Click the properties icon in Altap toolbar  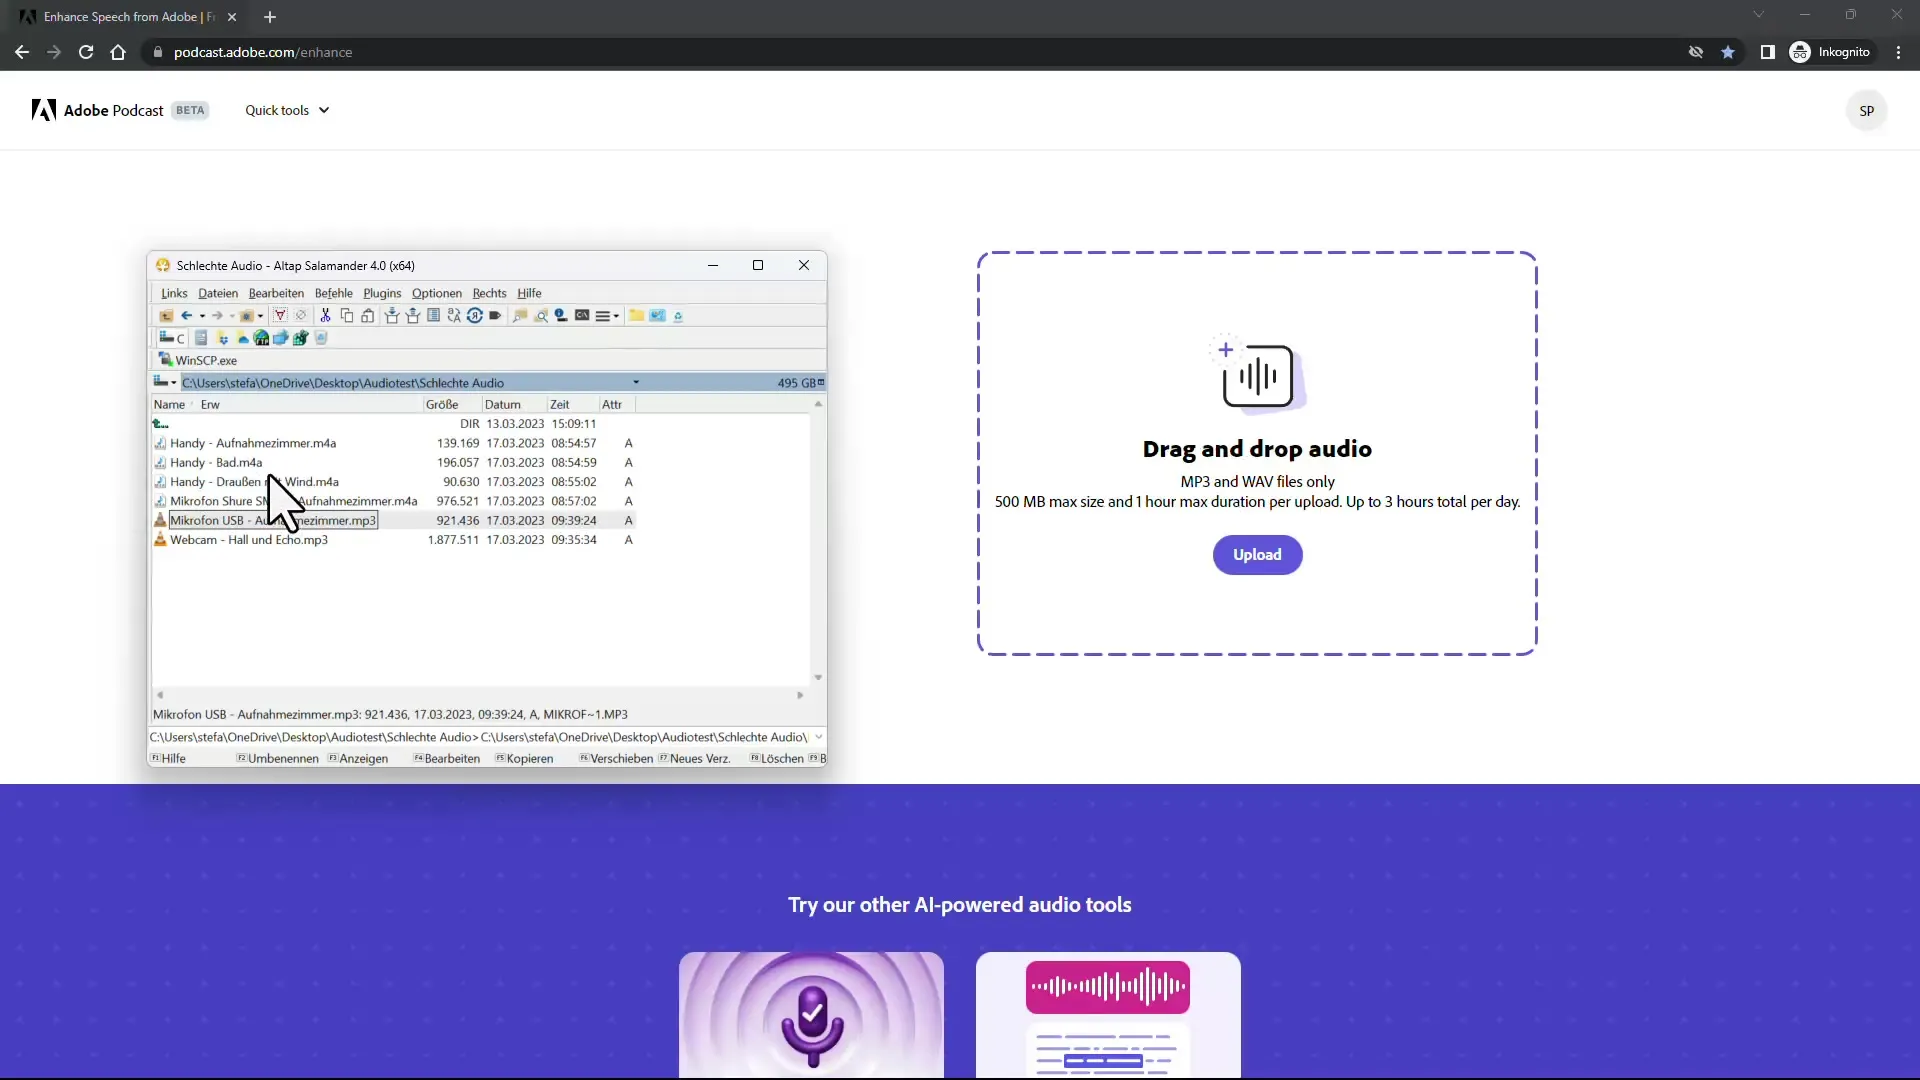(562, 315)
